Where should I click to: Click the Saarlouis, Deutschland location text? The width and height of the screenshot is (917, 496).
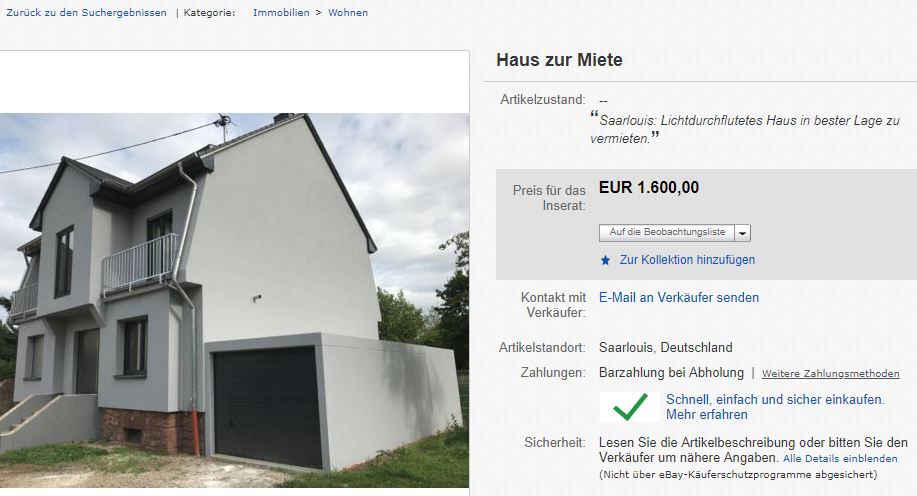(x=666, y=347)
